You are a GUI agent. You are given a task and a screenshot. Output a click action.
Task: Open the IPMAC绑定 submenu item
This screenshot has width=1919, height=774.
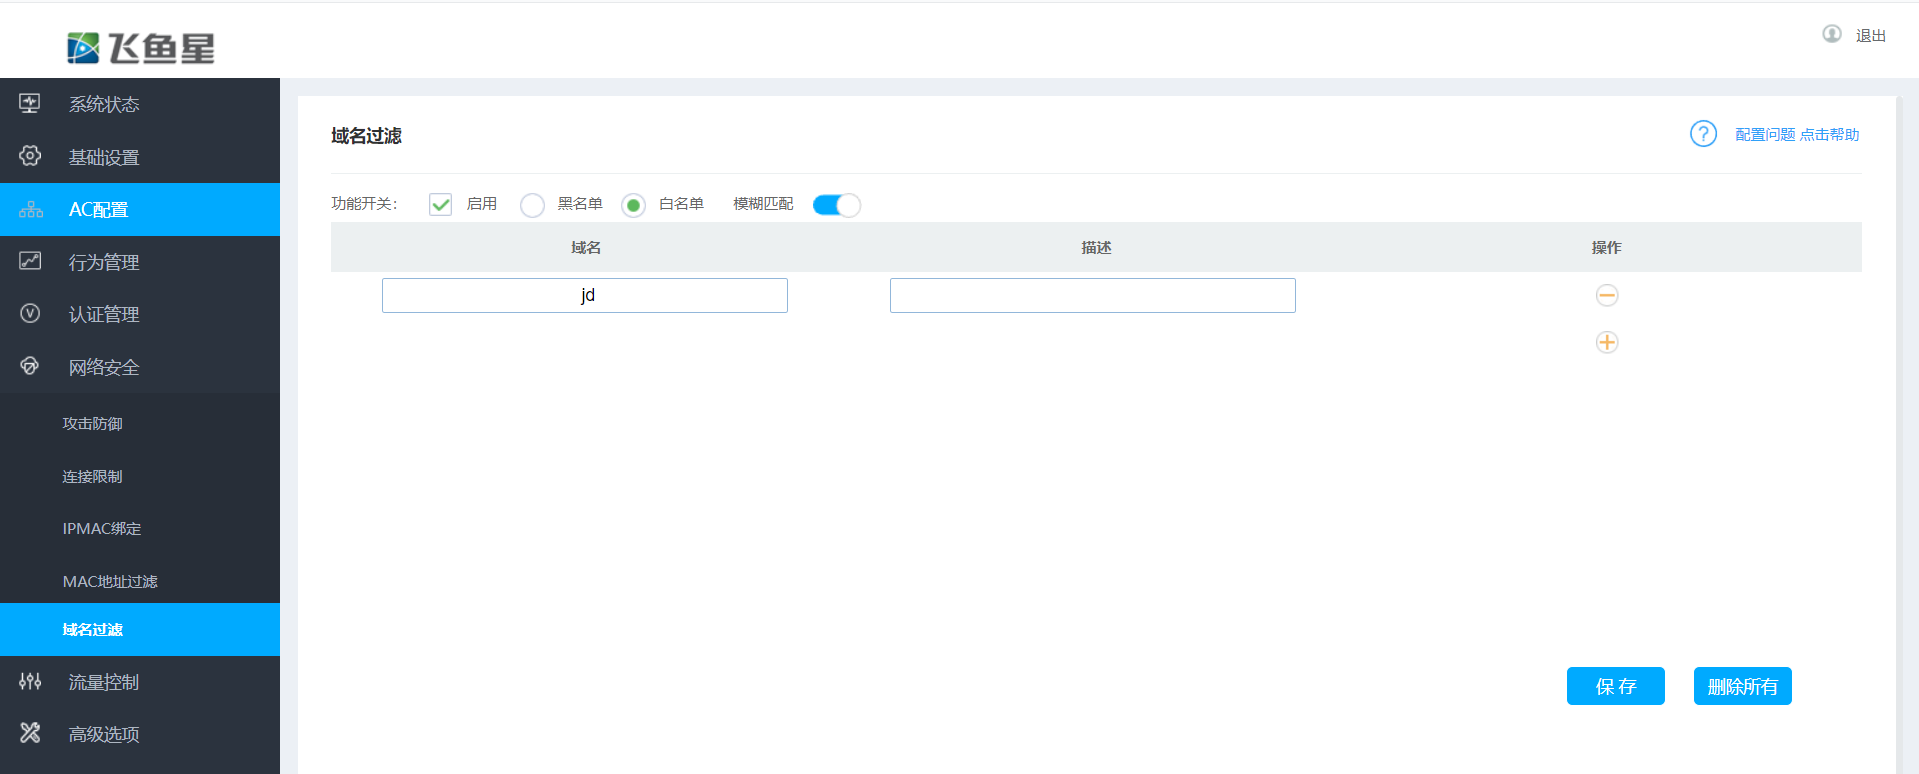click(102, 528)
